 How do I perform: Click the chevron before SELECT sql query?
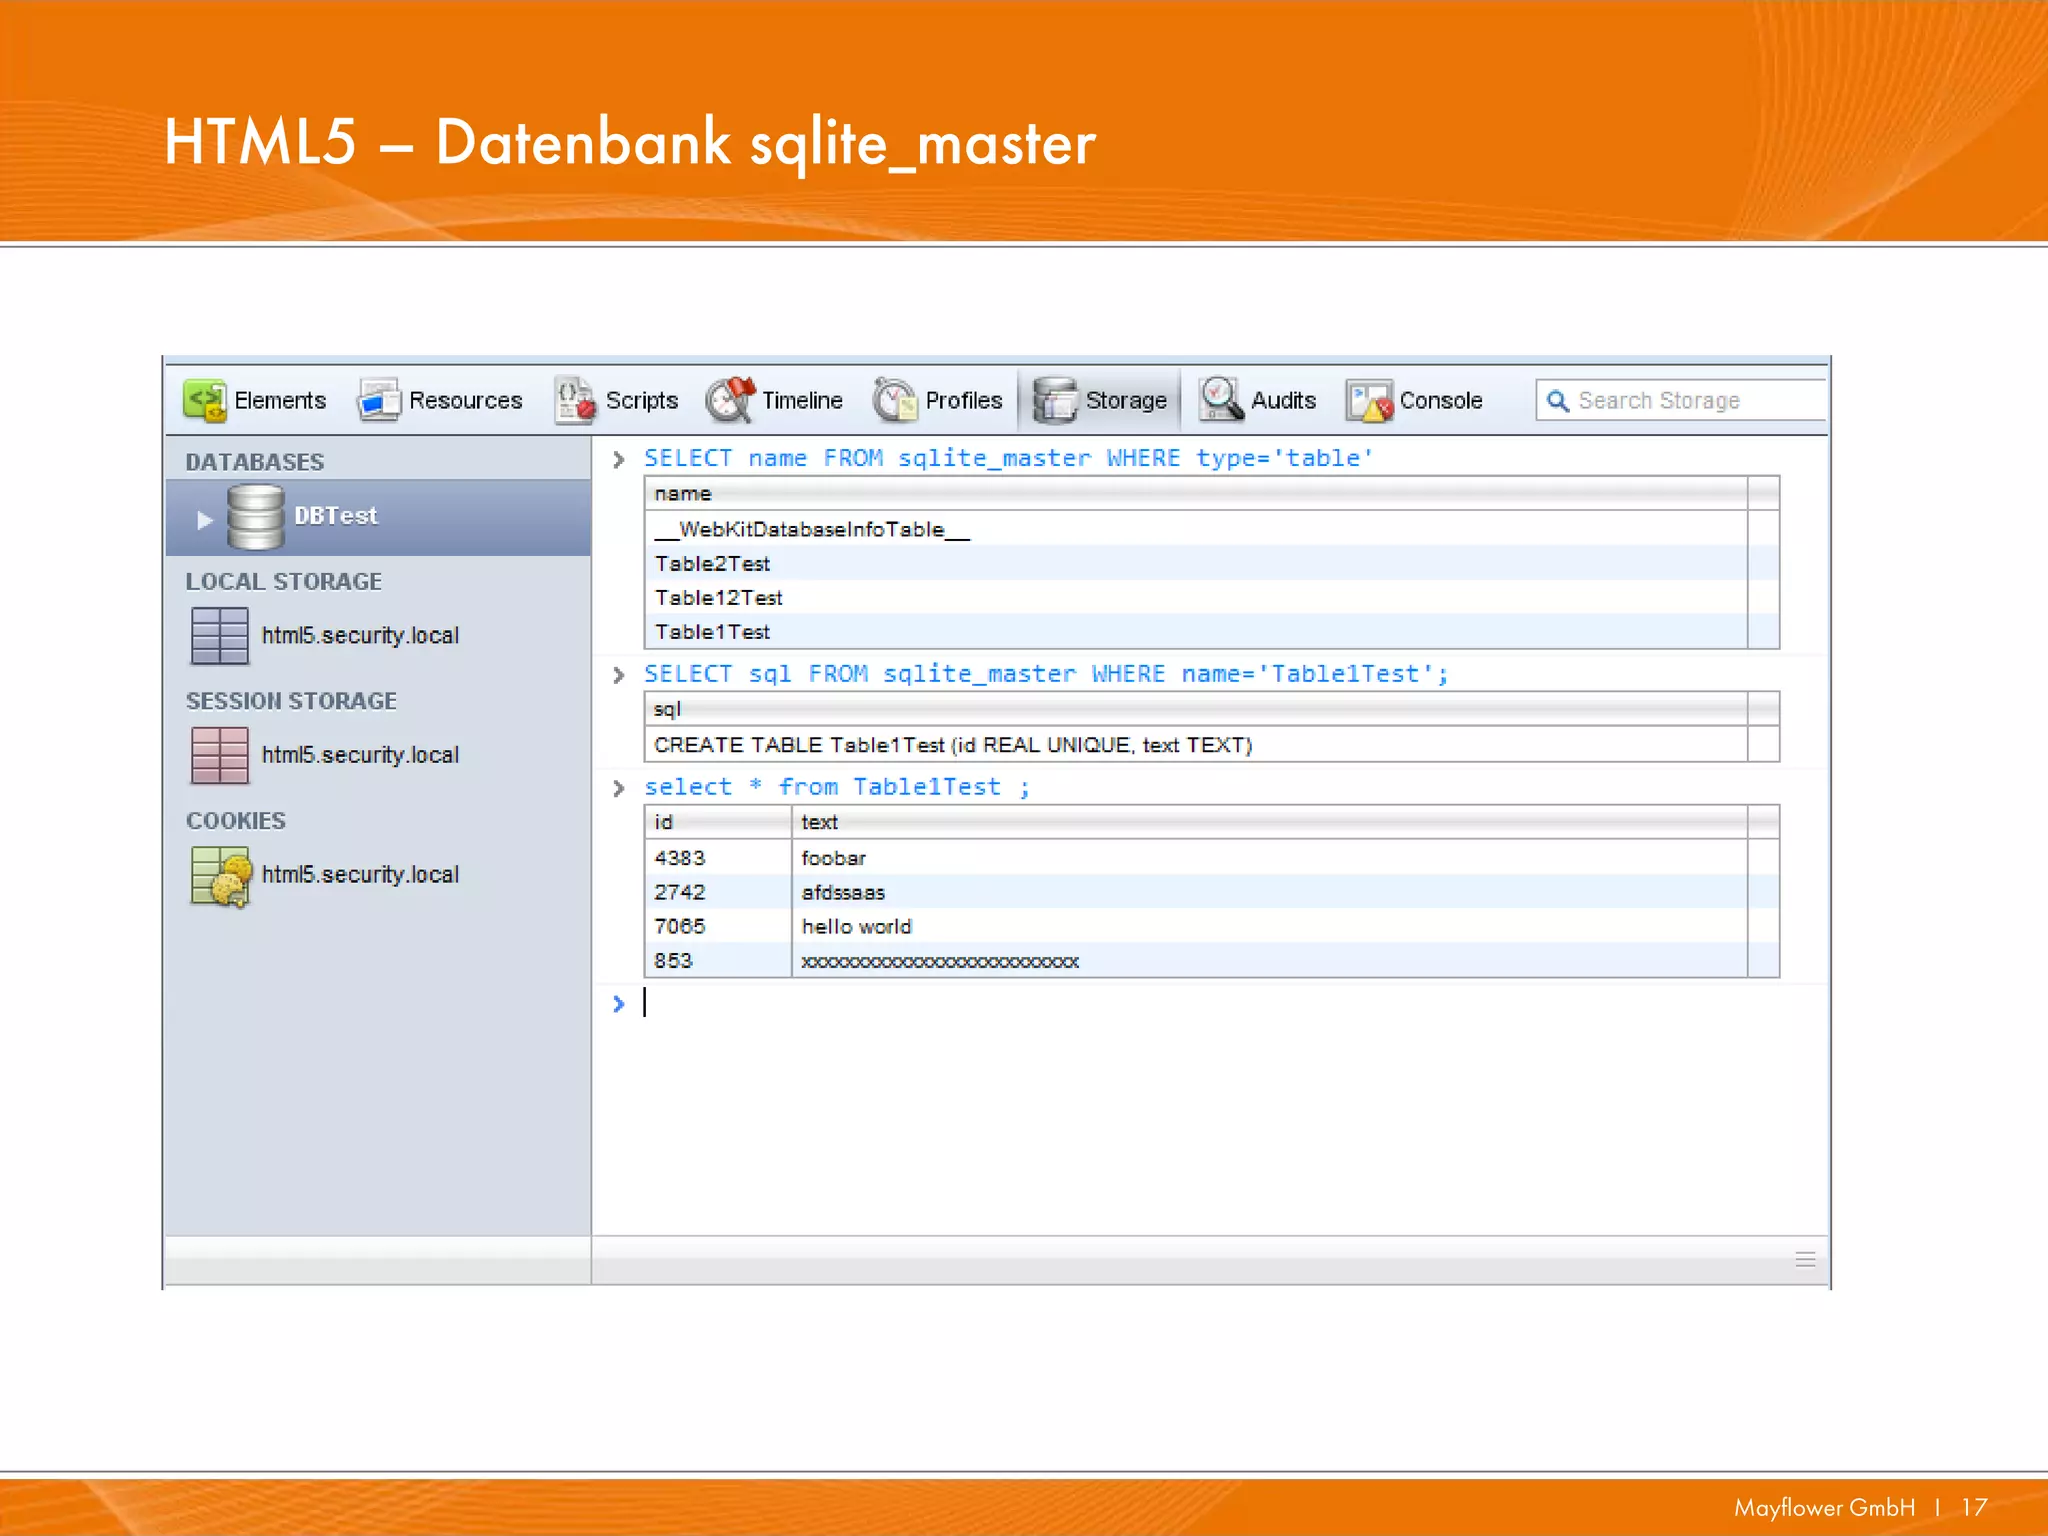click(x=619, y=675)
